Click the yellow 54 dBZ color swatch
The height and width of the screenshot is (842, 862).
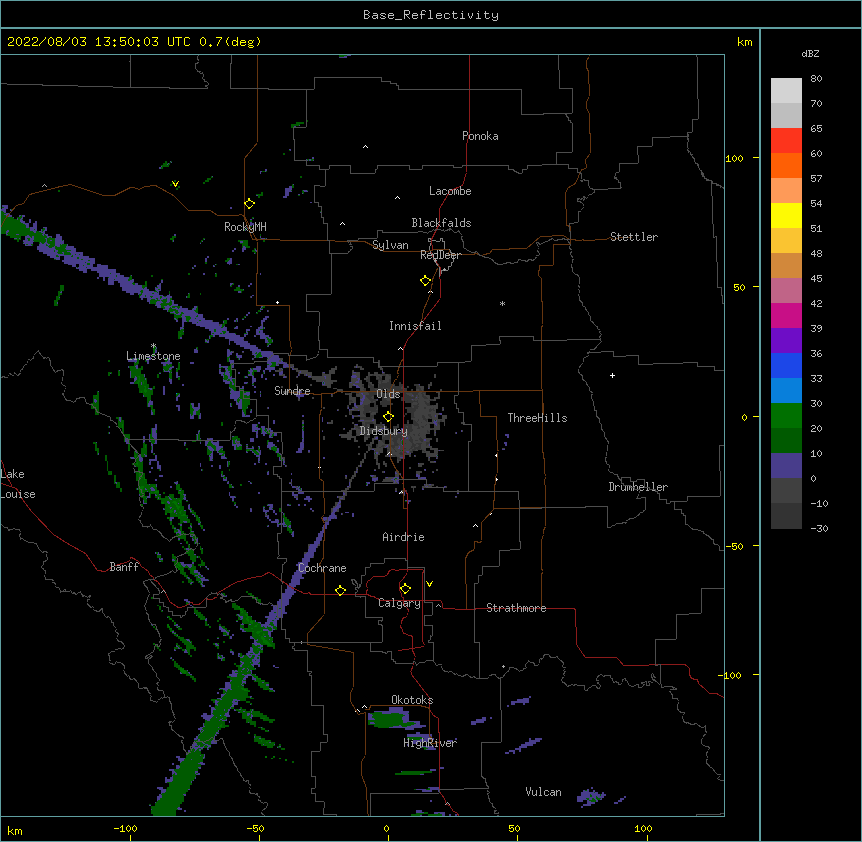(x=786, y=215)
